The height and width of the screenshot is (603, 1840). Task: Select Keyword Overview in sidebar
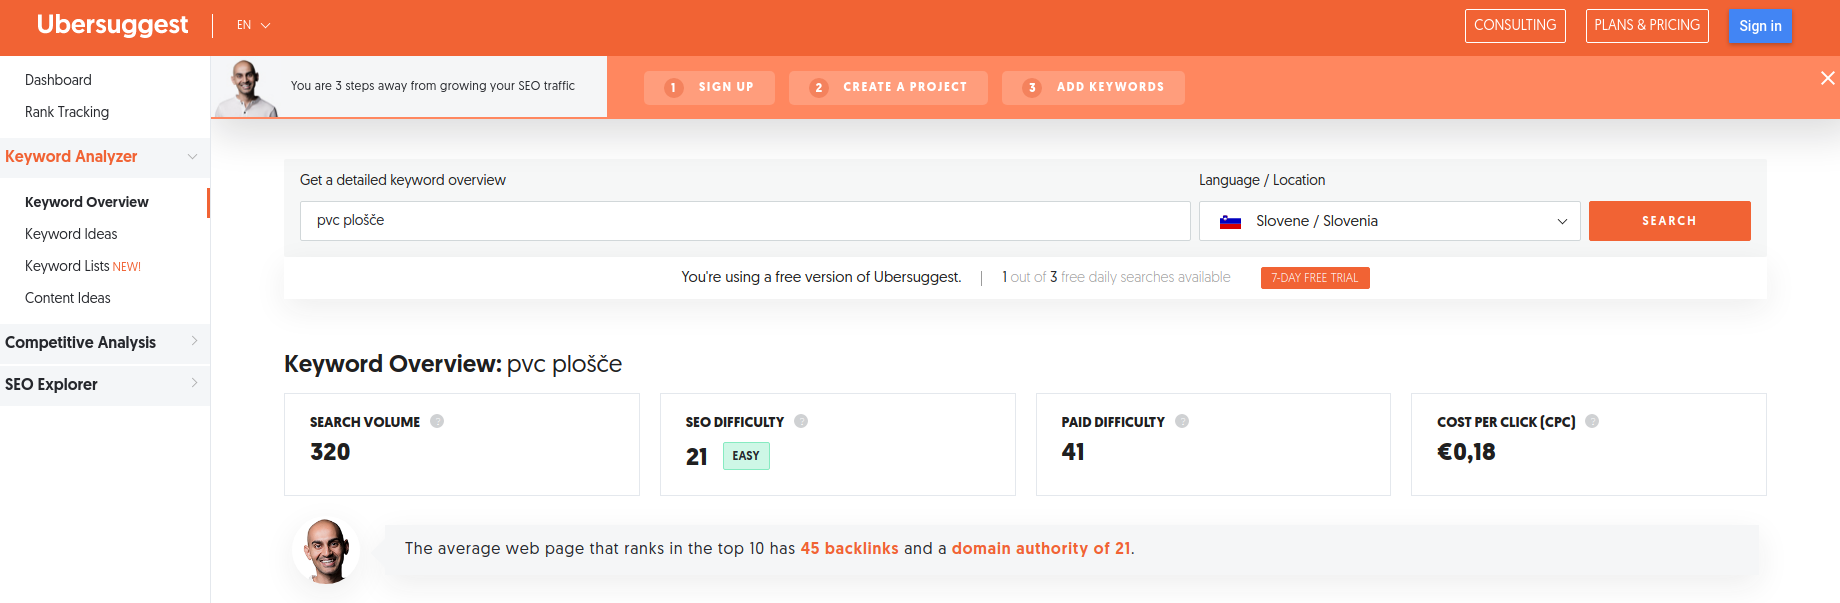pyautogui.click(x=87, y=202)
